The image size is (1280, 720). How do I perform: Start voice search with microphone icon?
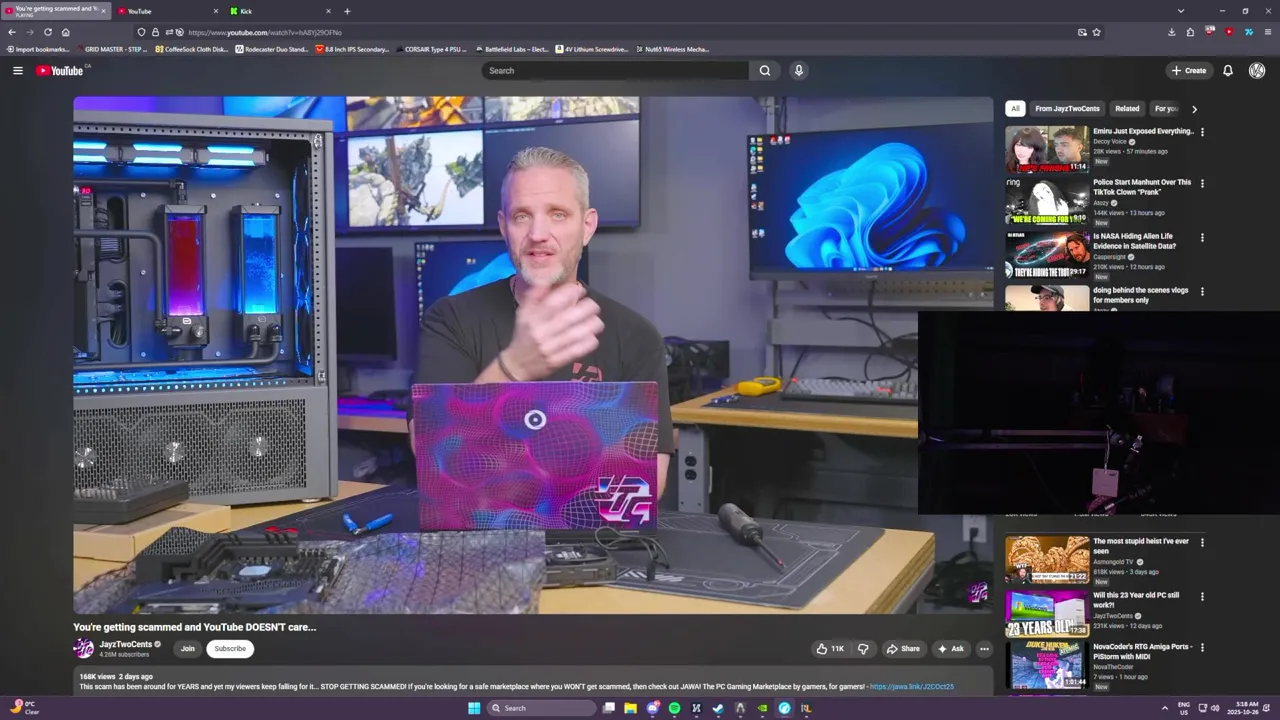tap(798, 70)
